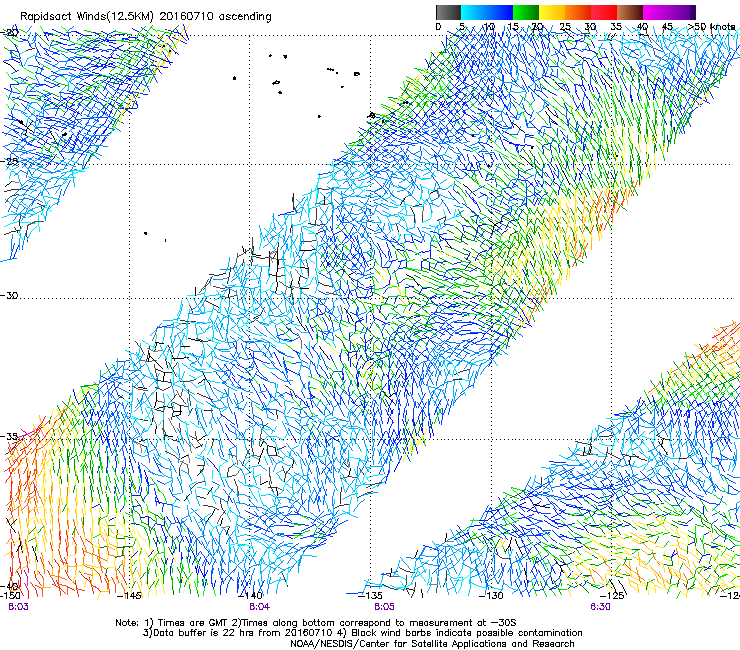Click the red 30-35 knots legend segment
Image resolution: width=740 pixels, height=650 pixels.
tap(604, 12)
